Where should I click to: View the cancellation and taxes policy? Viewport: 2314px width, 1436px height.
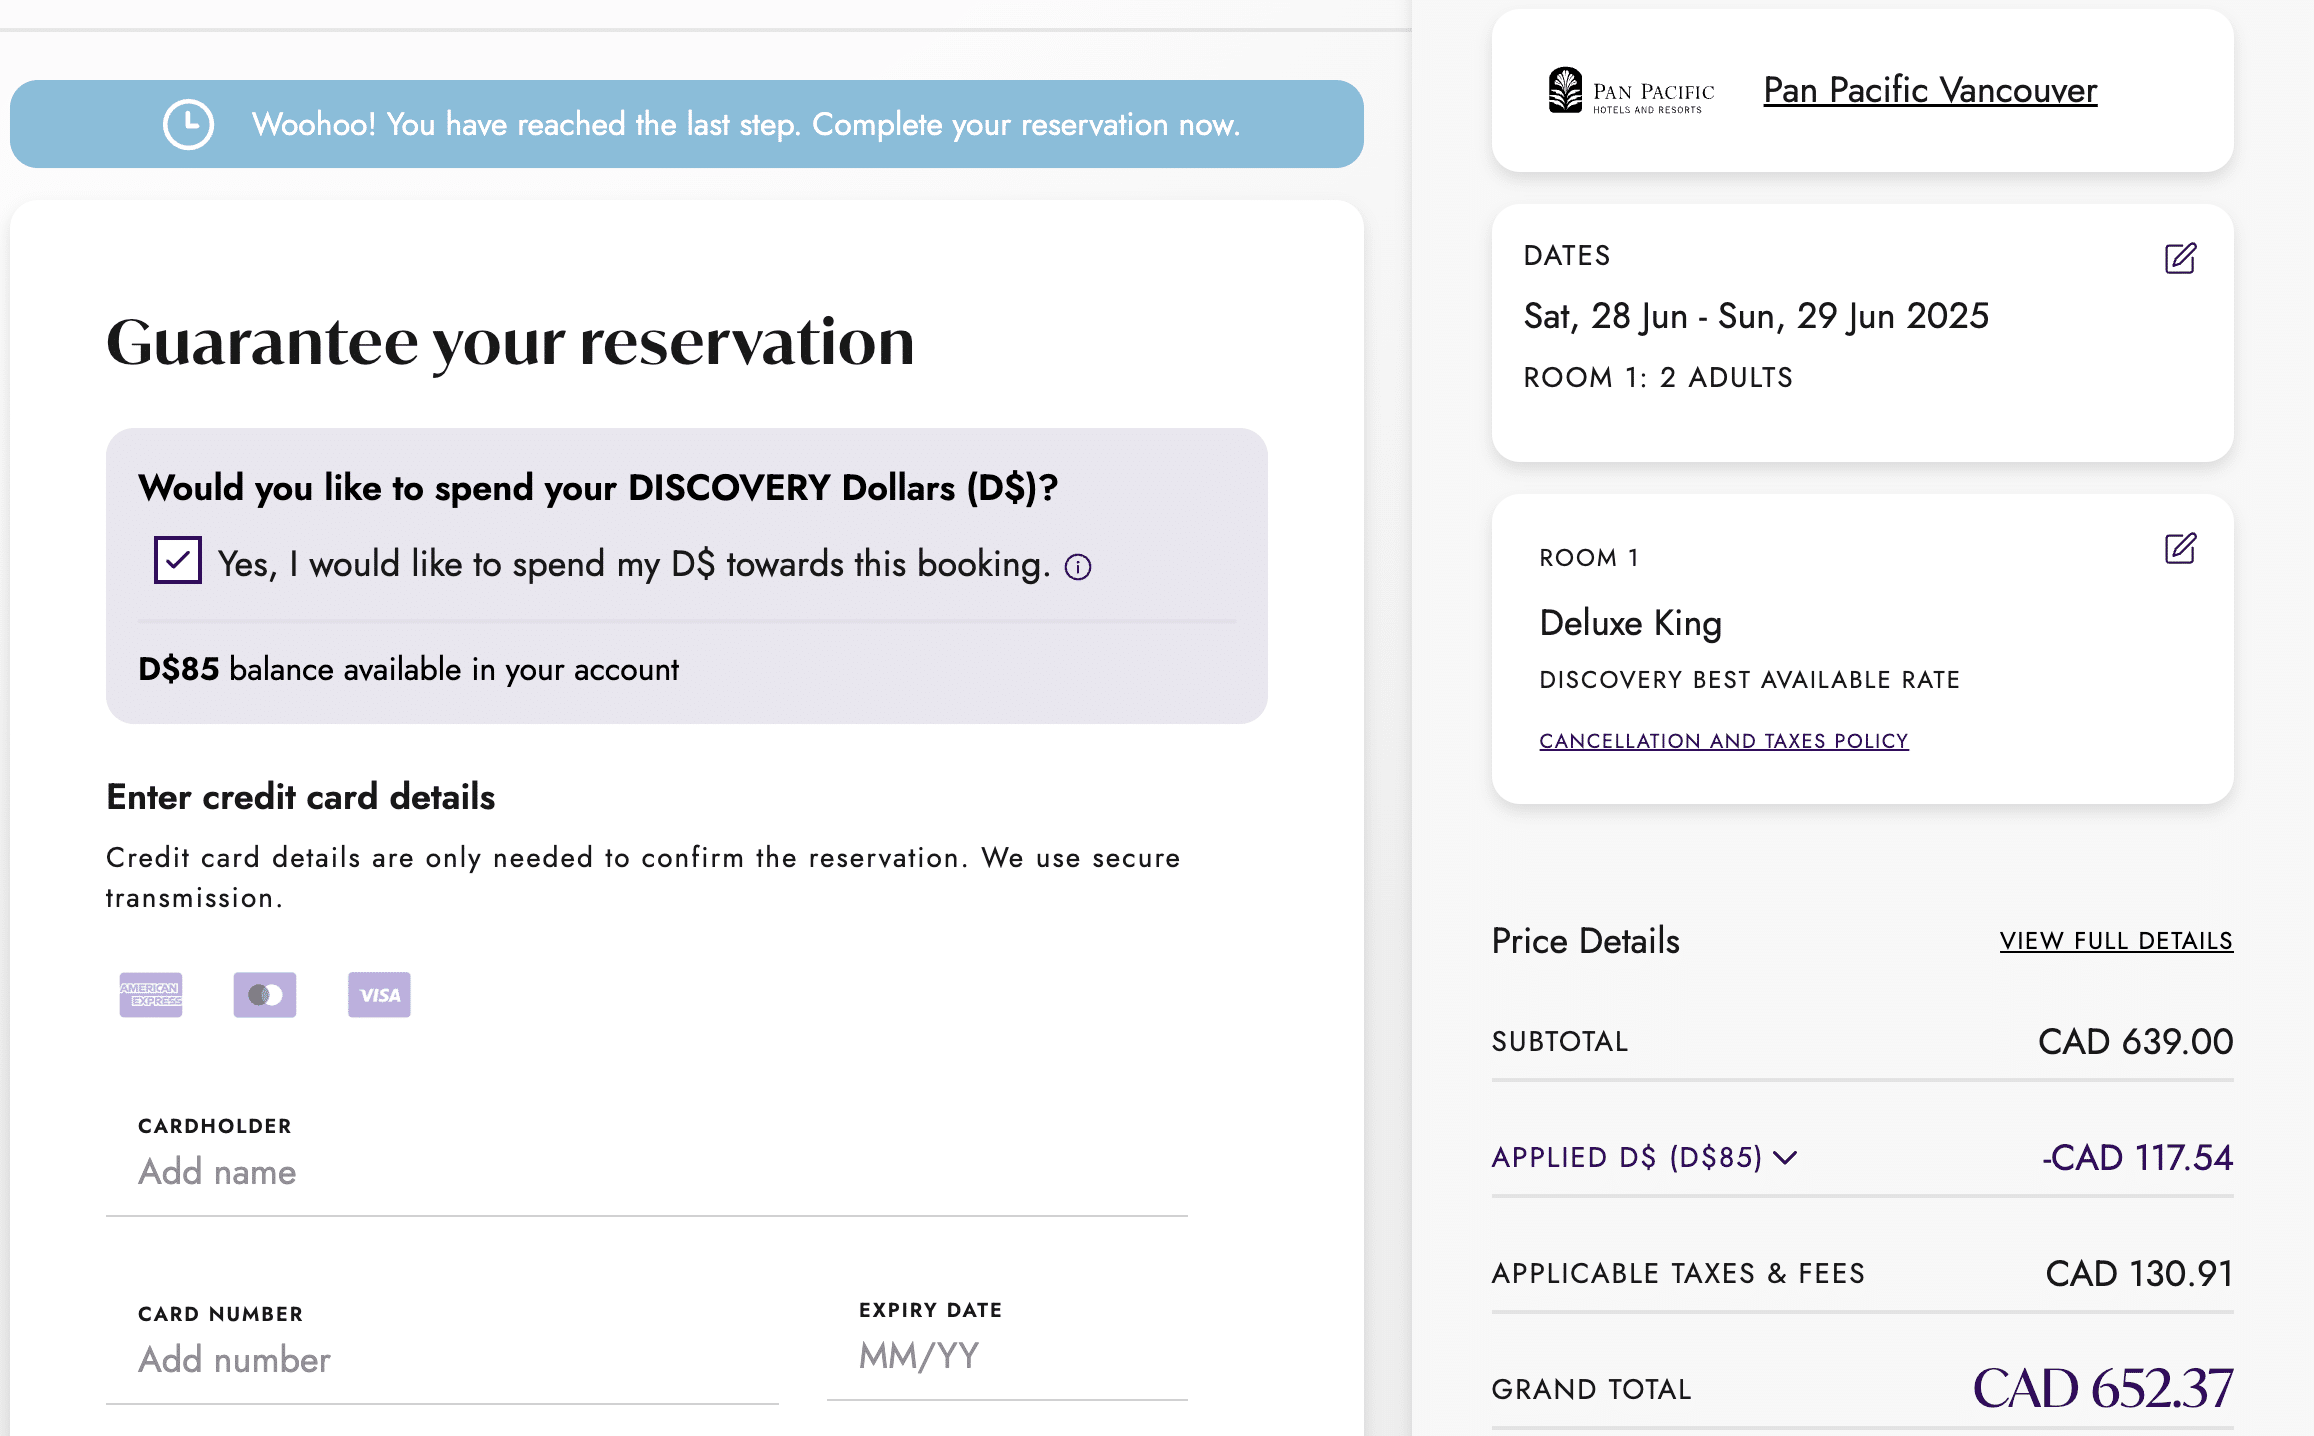[1723, 740]
